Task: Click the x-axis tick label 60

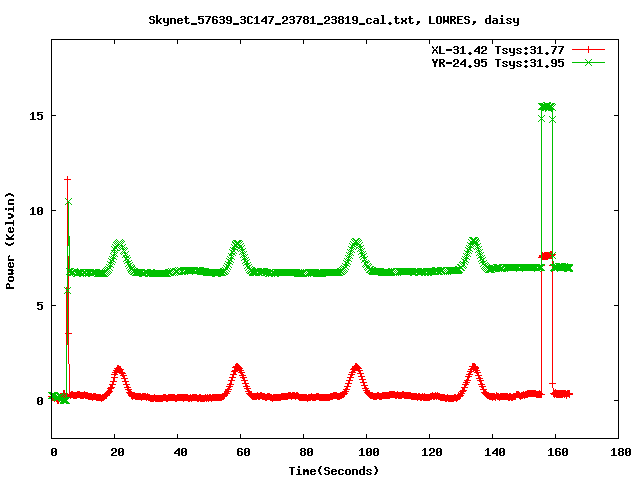Action: click(x=243, y=452)
